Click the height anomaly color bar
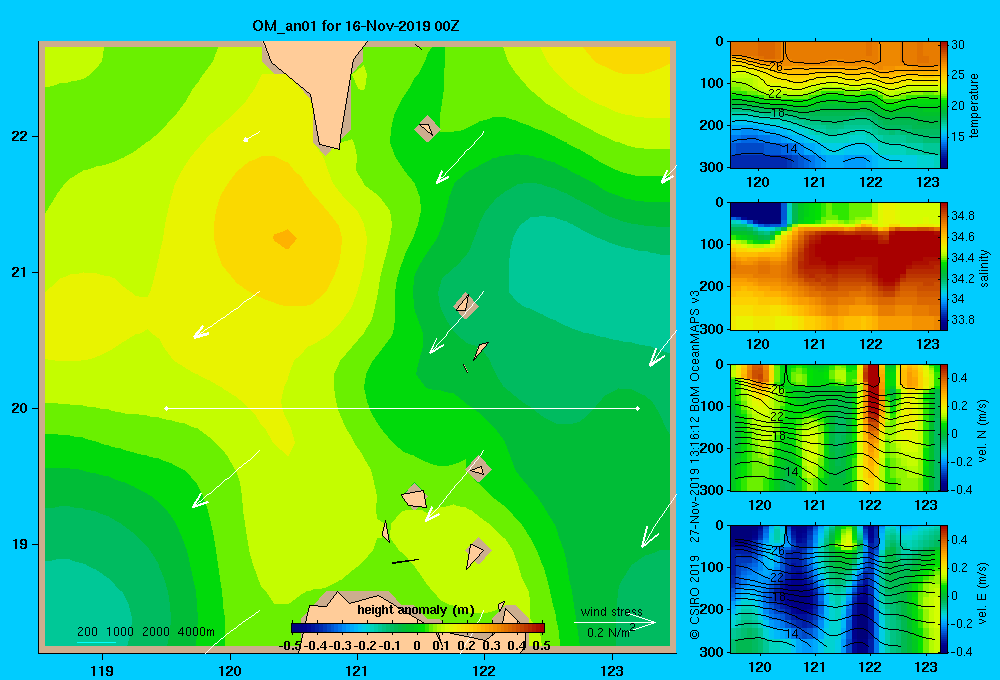Image resolution: width=1000 pixels, height=680 pixels. point(418,628)
